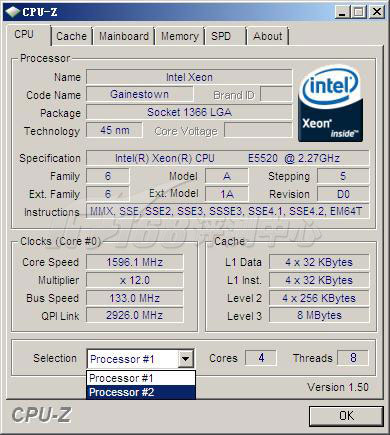
Task: Click the L1 Data cache value
Action: click(x=319, y=262)
